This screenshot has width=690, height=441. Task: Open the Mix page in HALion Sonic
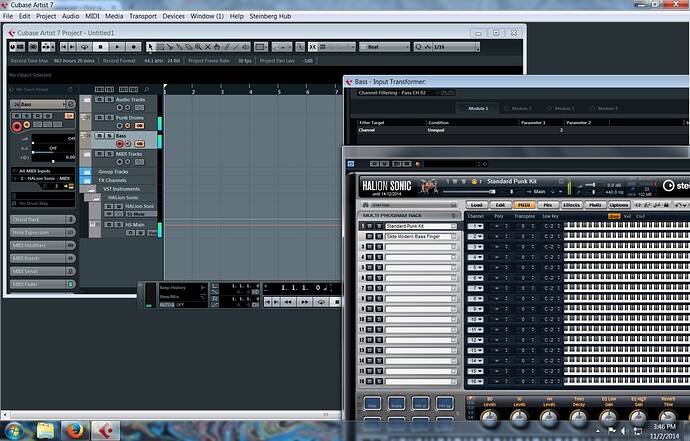(547, 205)
